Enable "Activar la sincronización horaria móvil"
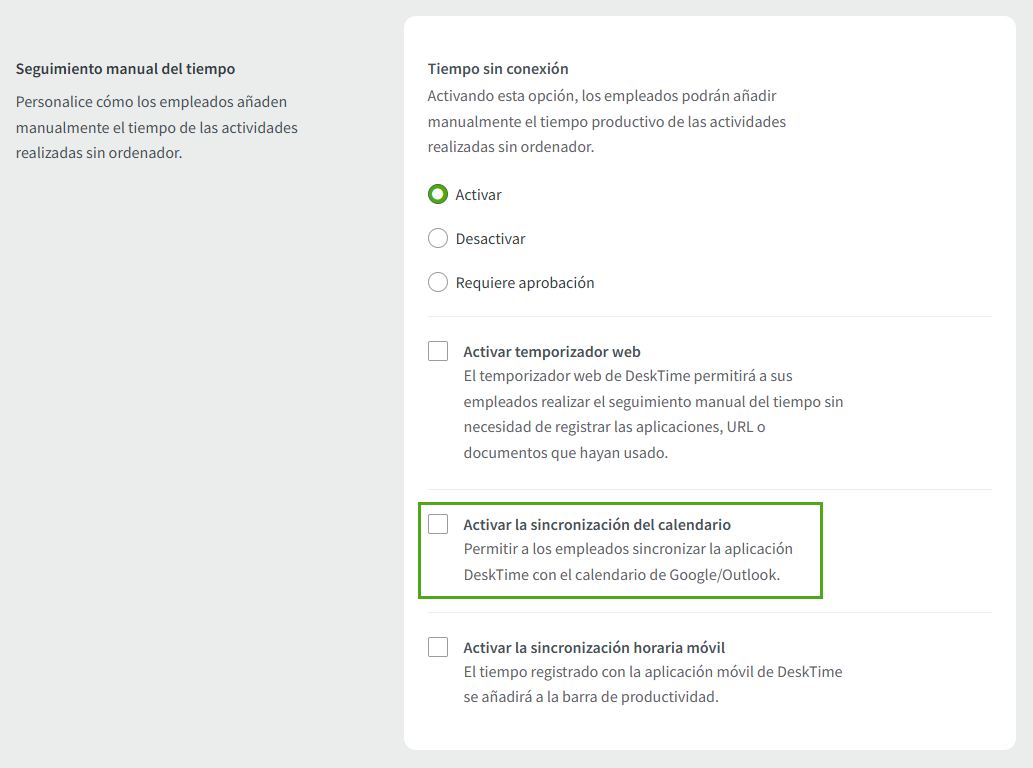 [x=437, y=647]
